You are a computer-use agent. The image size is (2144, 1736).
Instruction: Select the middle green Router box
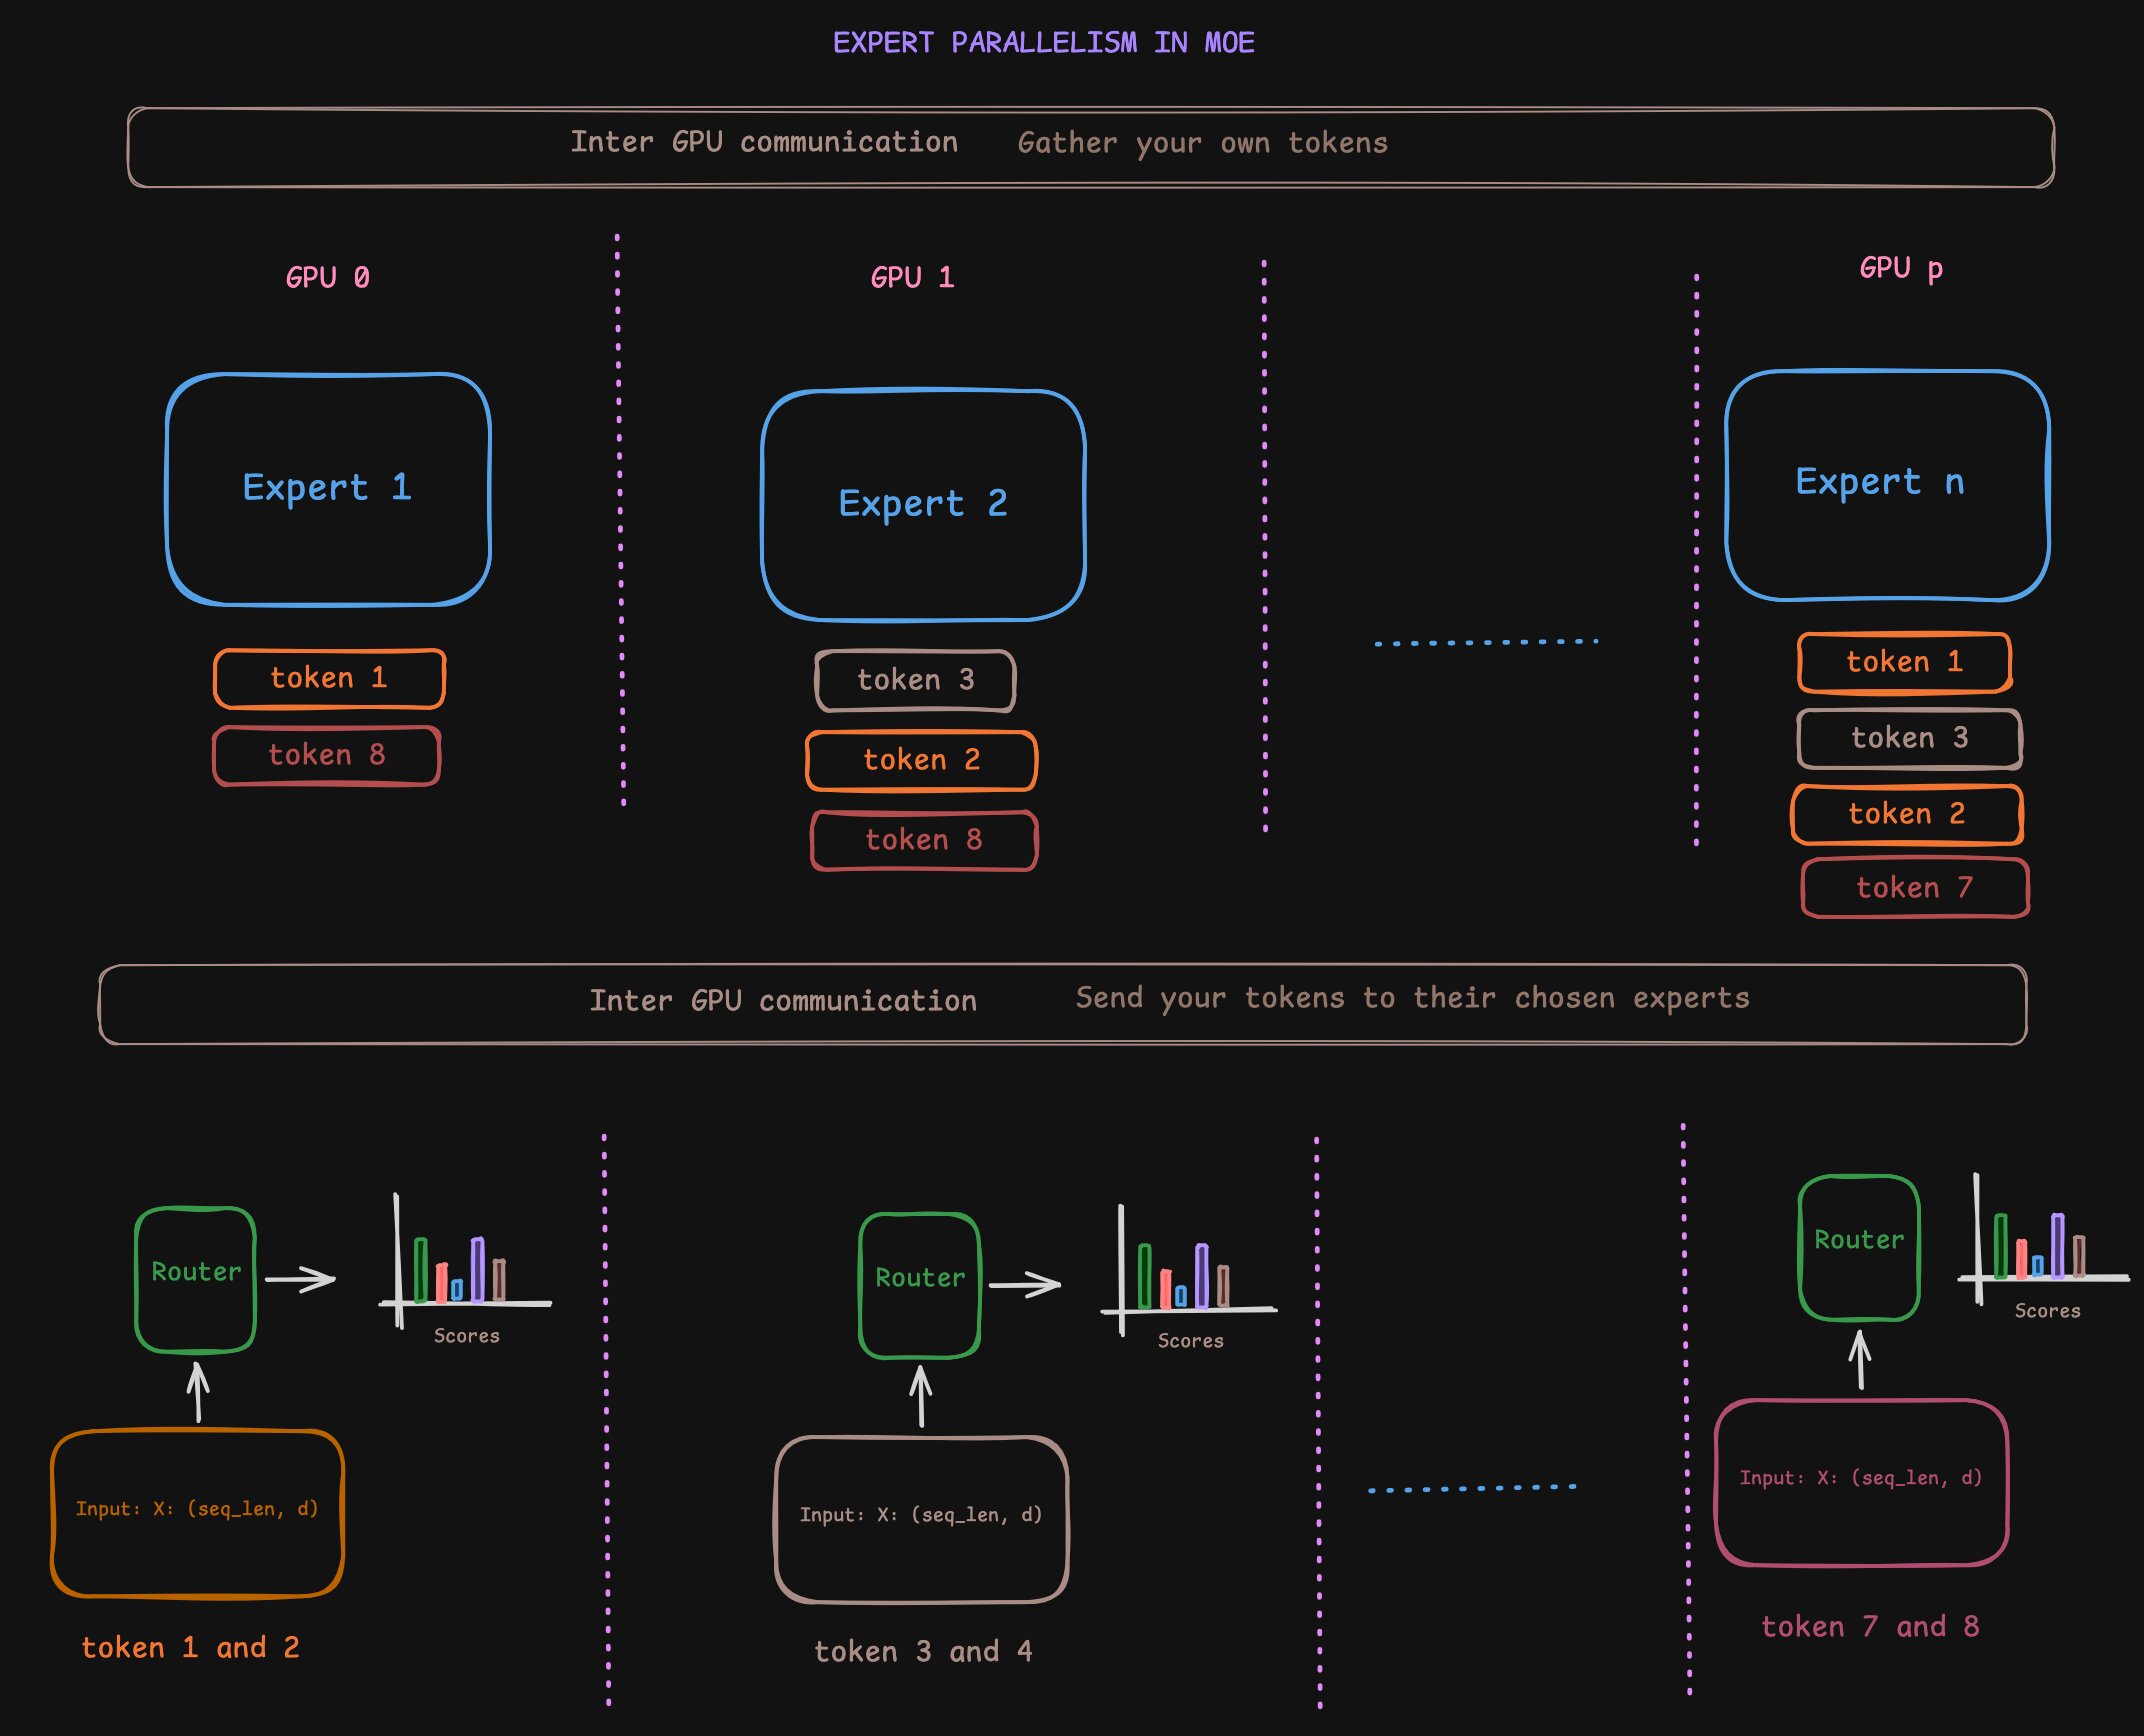point(919,1286)
